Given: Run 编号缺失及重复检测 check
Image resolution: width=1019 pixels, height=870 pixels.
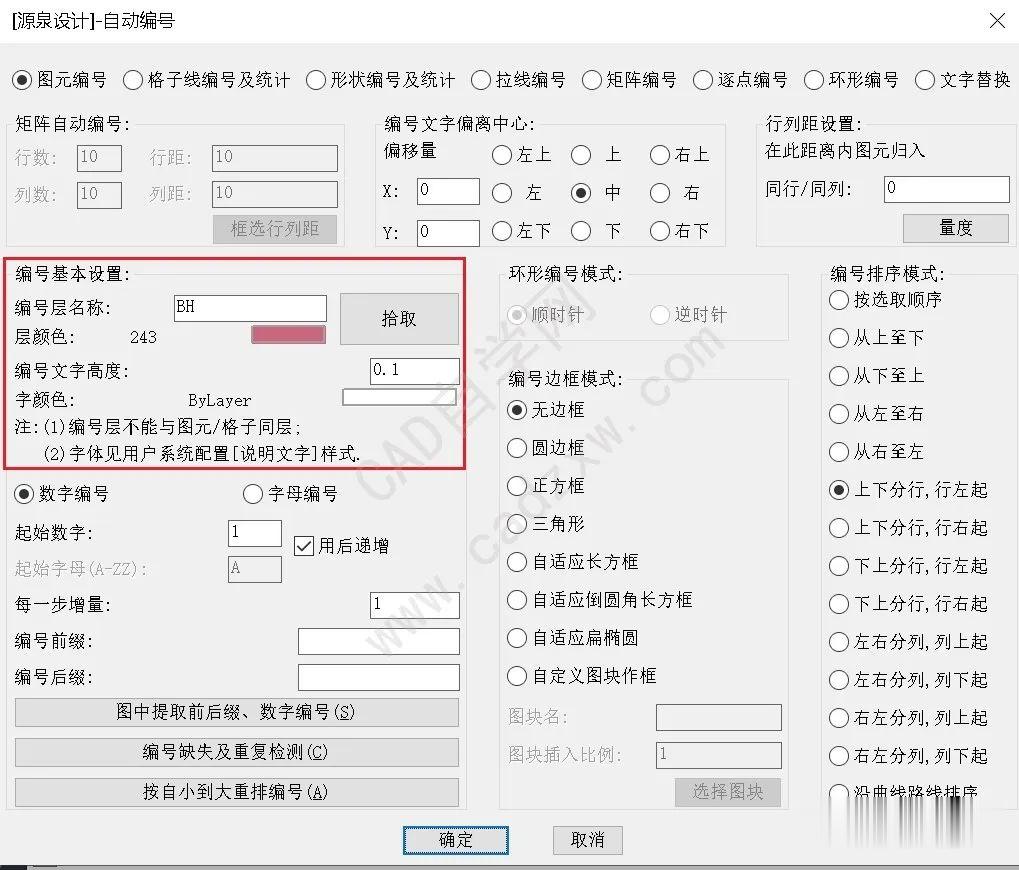Looking at the screenshot, I should (236, 753).
